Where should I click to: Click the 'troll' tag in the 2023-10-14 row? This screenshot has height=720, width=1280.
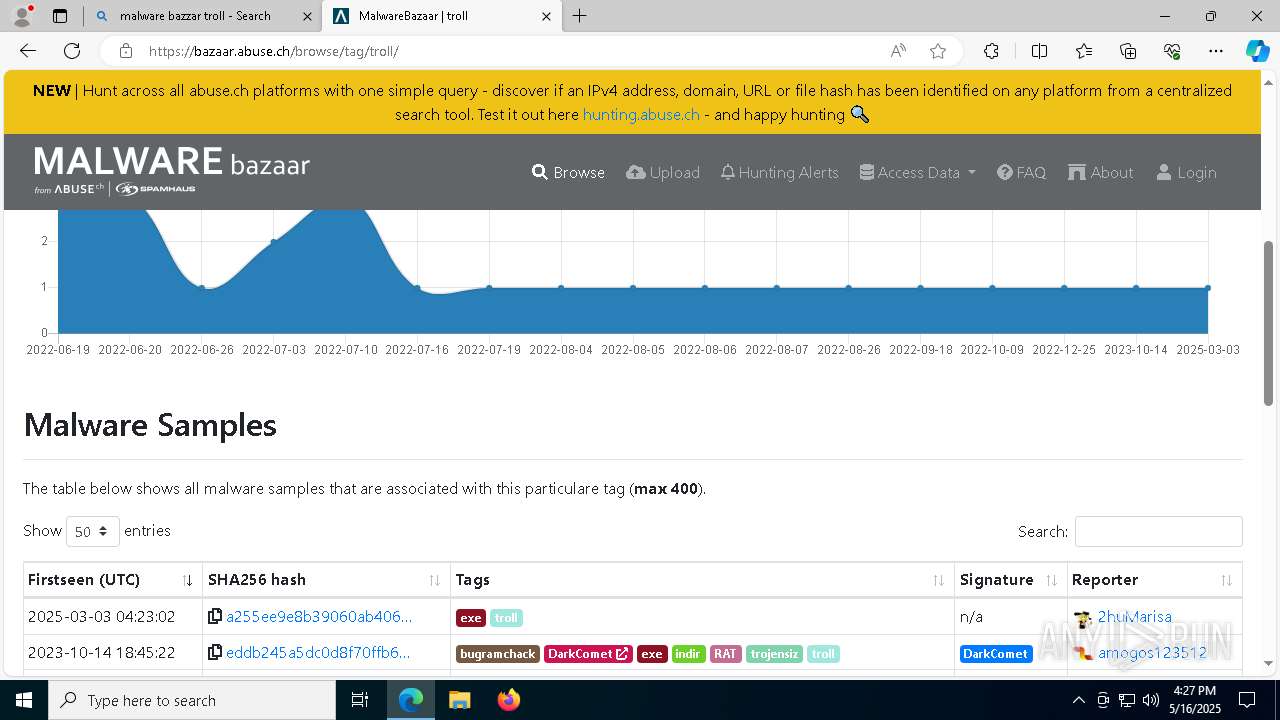tap(823, 654)
